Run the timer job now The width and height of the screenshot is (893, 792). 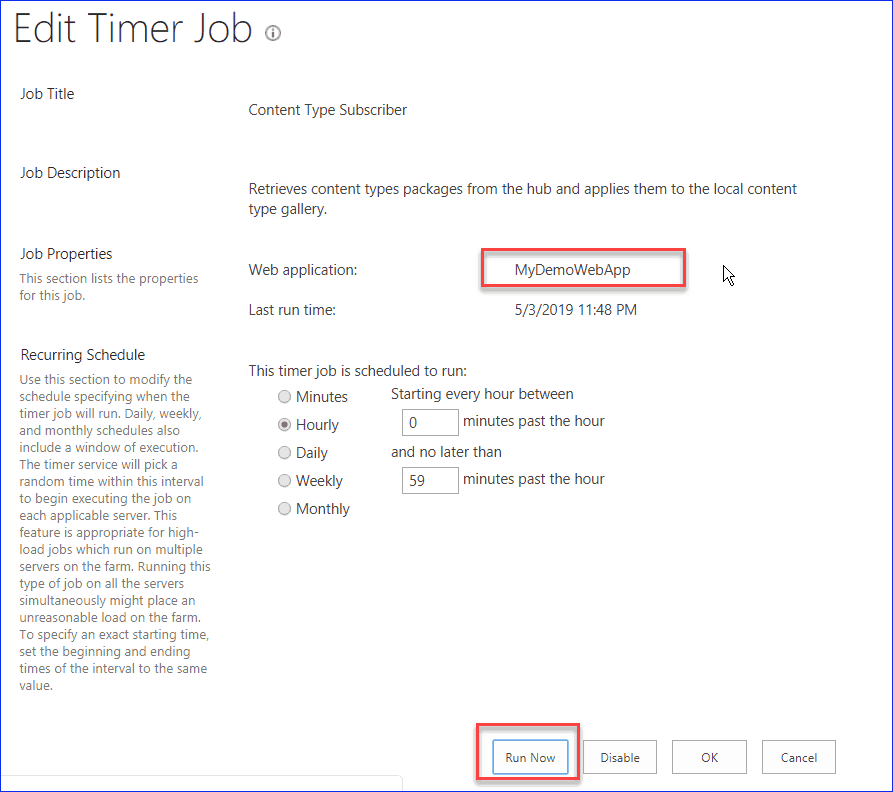click(x=530, y=757)
